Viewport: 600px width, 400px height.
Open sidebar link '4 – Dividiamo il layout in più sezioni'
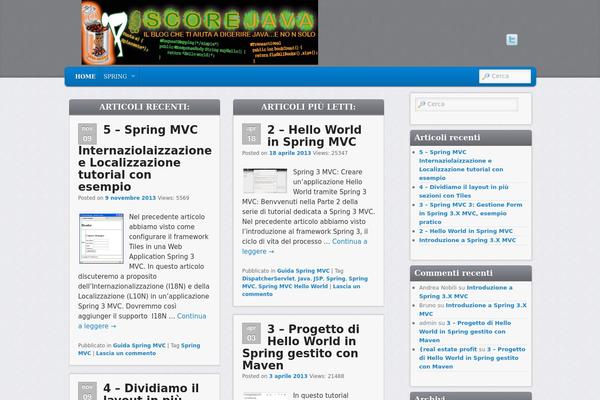pos(464,191)
